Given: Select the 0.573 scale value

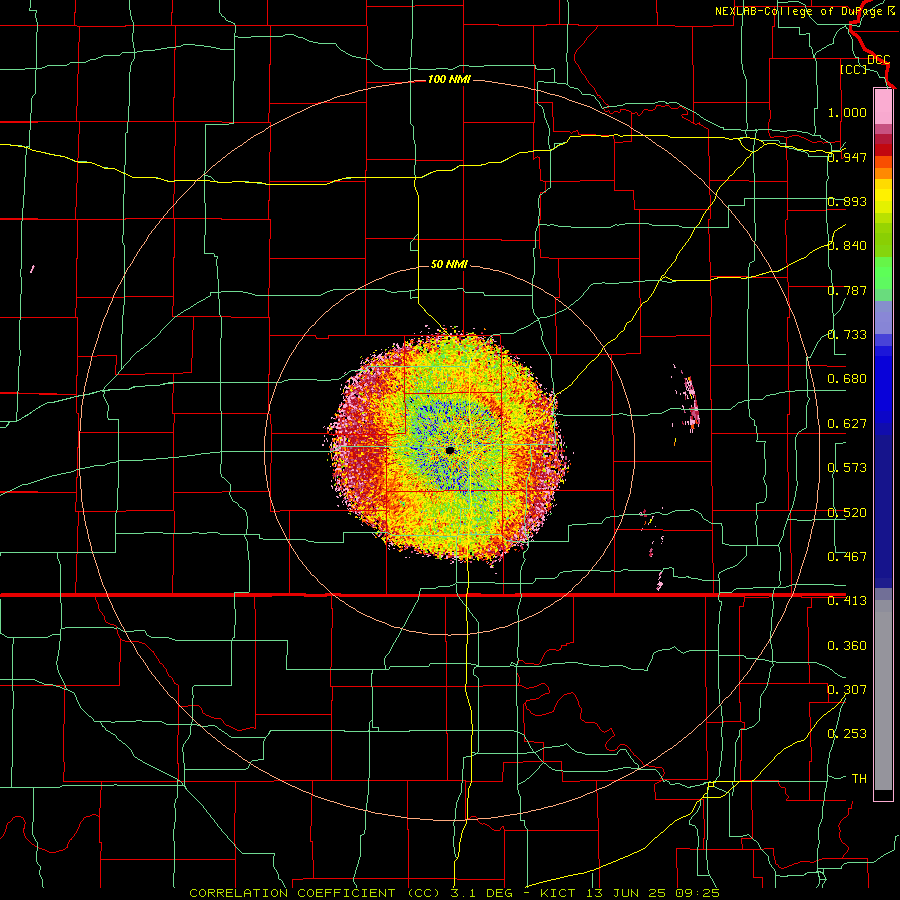Looking at the screenshot, I should [x=847, y=468].
